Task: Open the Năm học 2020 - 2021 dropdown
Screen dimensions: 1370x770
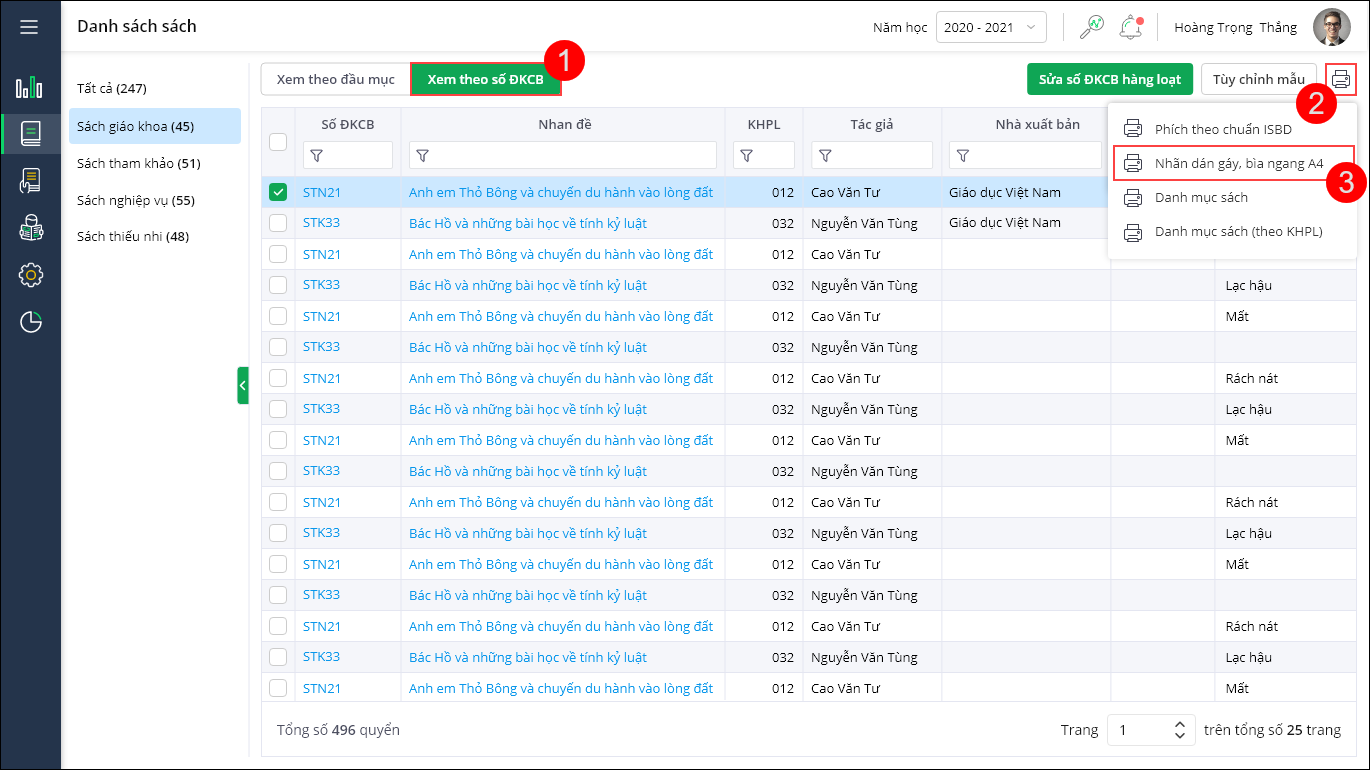Action: 991,27
